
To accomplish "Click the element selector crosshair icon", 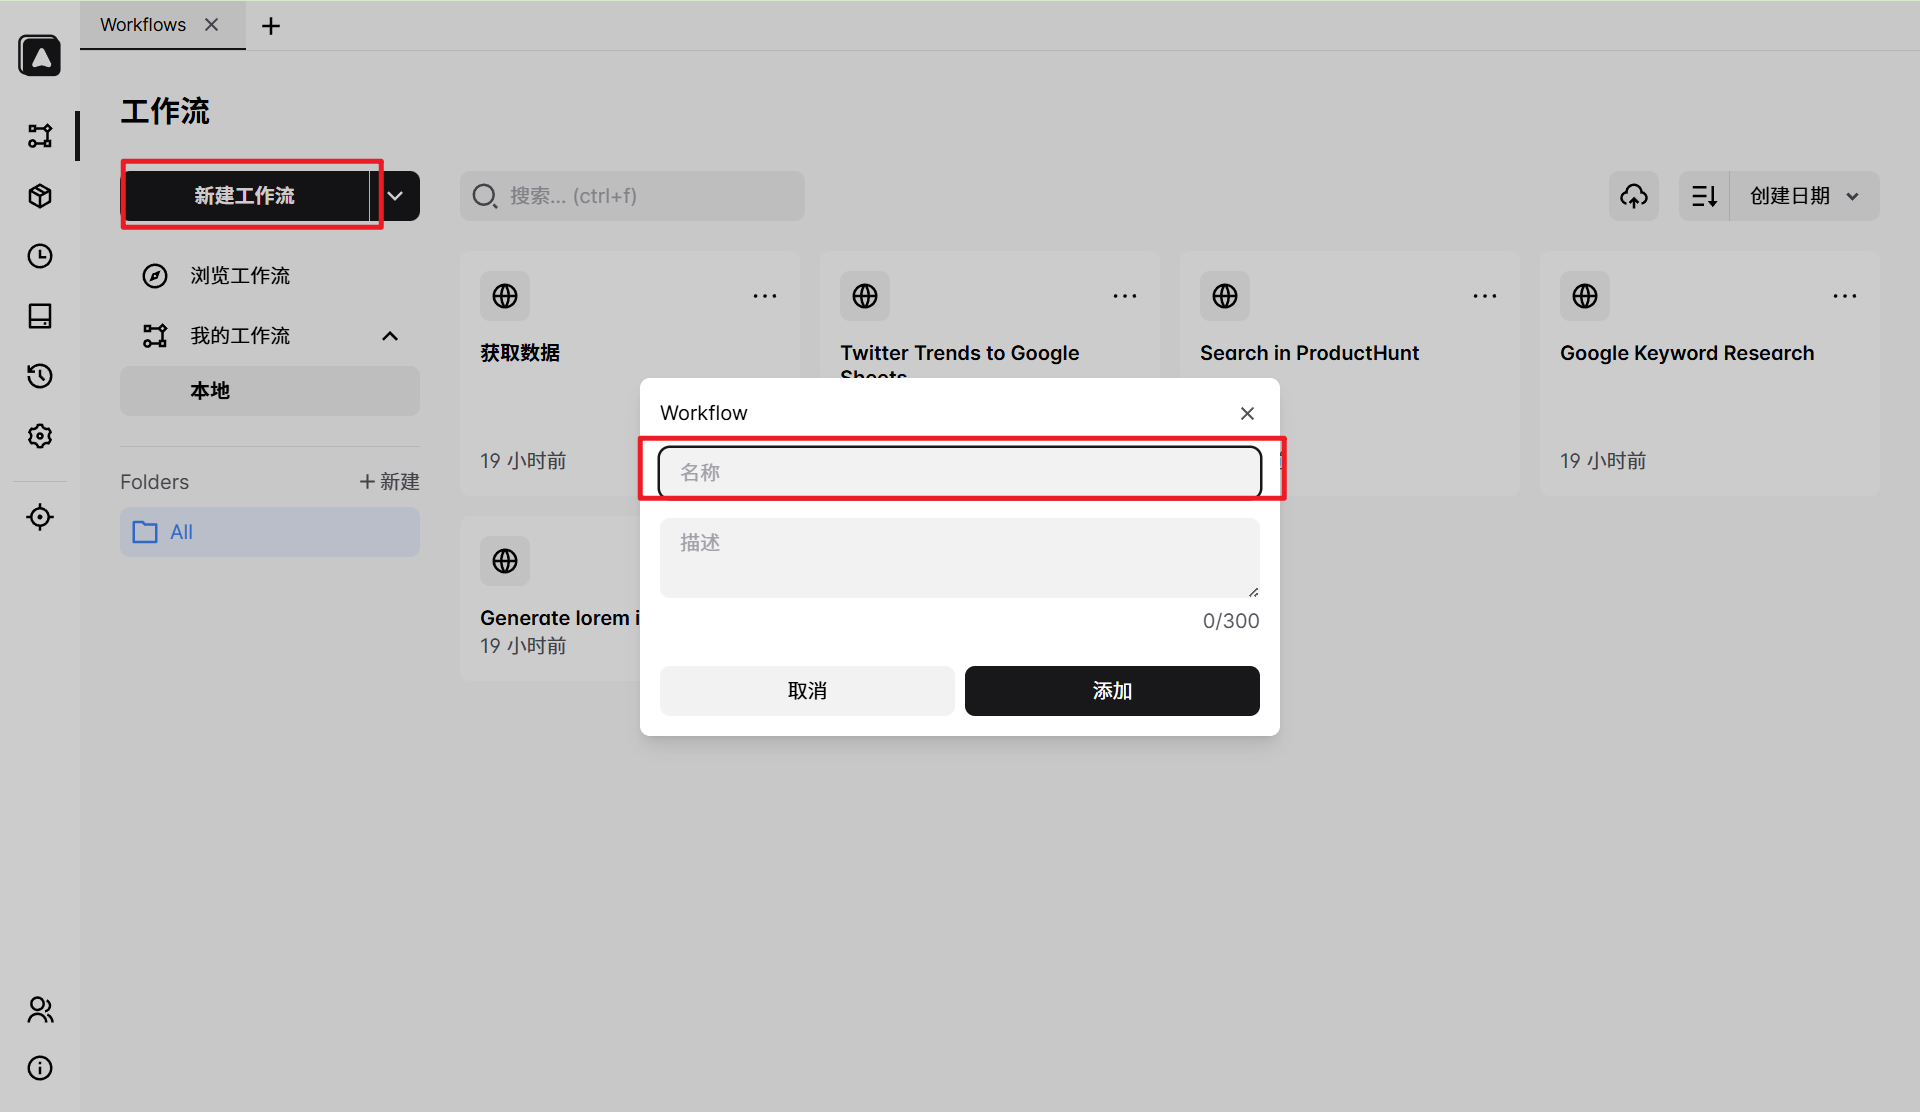I will coord(40,517).
